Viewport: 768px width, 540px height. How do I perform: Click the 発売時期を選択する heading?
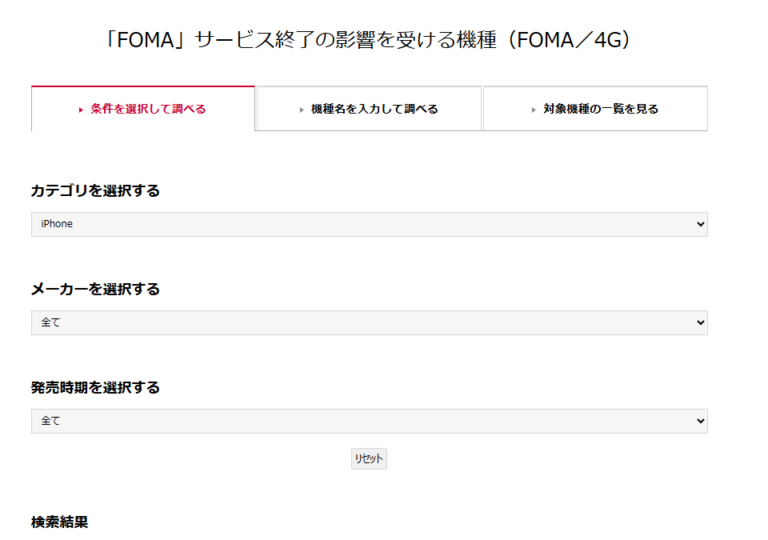point(95,387)
